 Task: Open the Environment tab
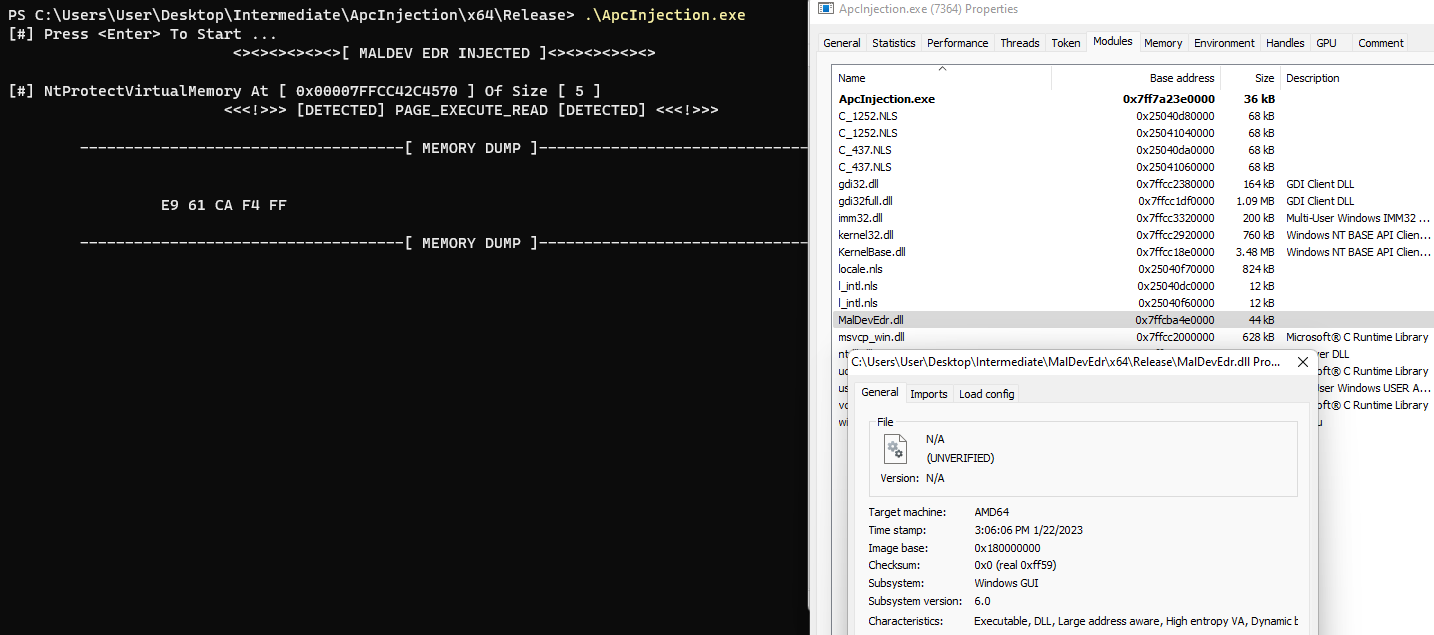pos(1224,43)
